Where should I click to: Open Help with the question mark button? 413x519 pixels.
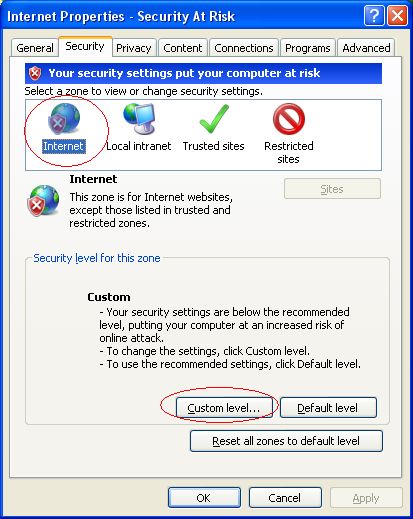[374, 16]
